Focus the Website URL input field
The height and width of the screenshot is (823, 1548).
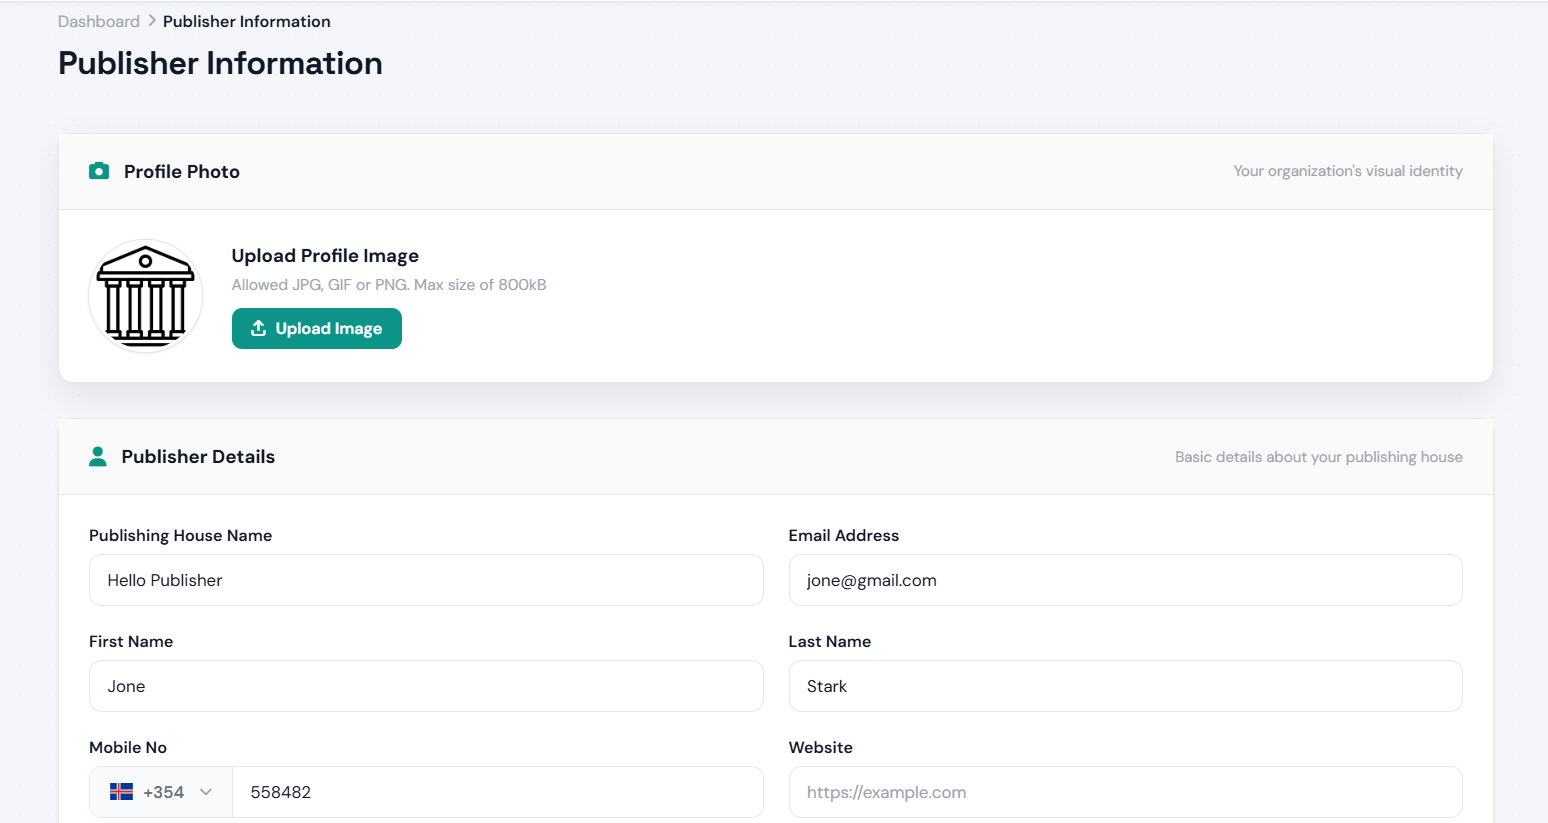coord(1126,792)
